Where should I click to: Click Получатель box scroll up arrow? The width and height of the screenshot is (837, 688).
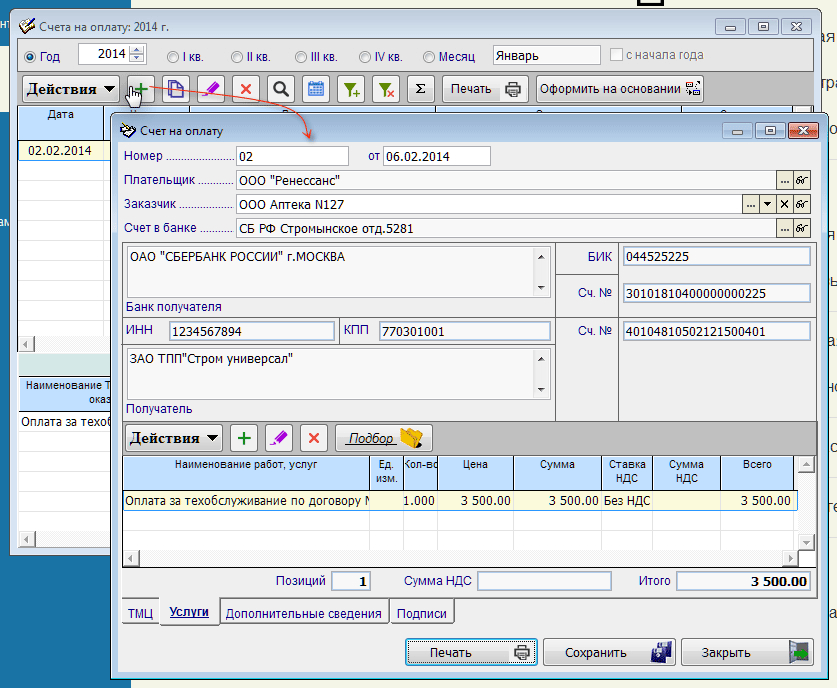click(x=541, y=359)
